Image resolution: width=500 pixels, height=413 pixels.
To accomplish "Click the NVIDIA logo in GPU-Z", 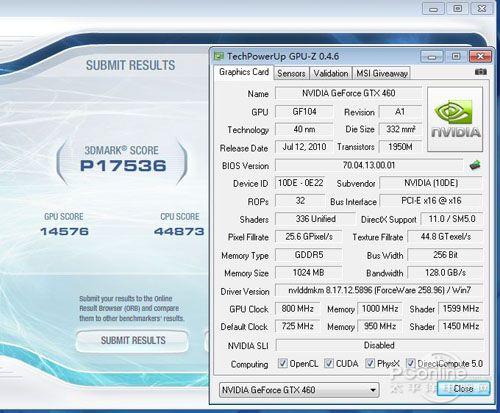I will [455, 119].
